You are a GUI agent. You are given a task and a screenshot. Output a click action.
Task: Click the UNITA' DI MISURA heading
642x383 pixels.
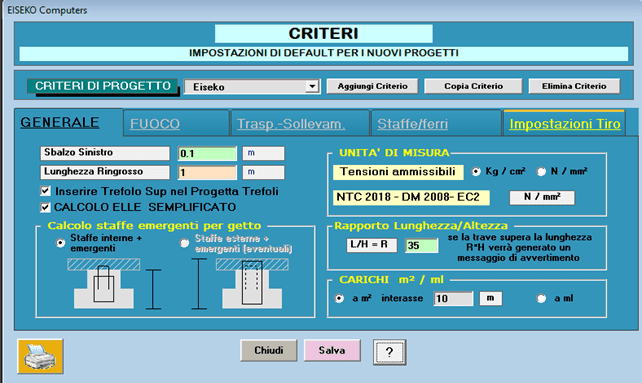394,153
